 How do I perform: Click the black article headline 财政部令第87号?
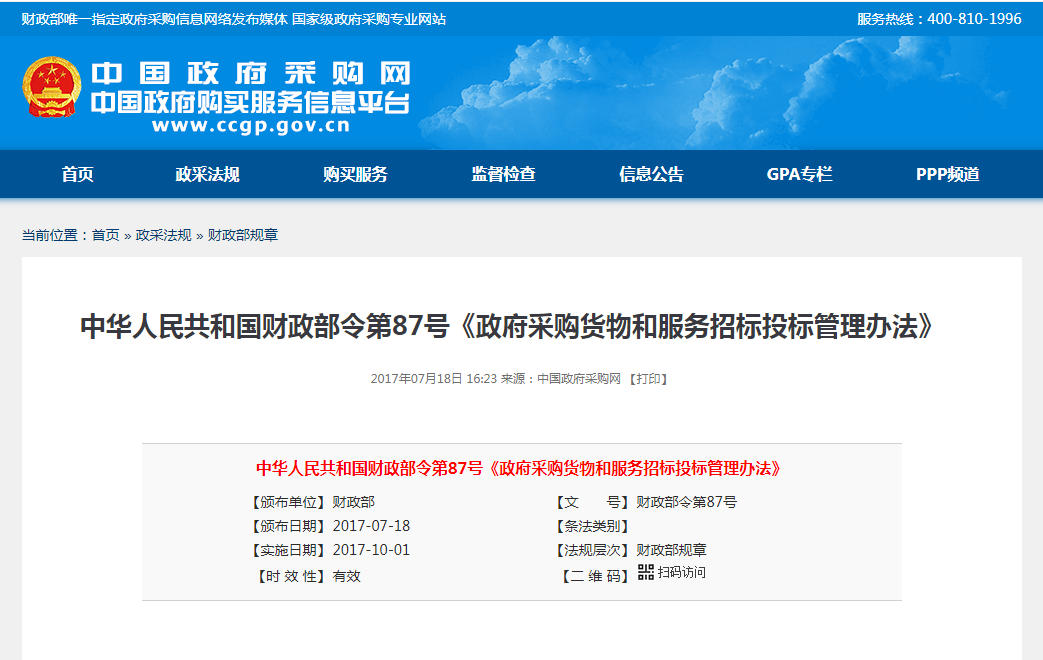[507, 327]
